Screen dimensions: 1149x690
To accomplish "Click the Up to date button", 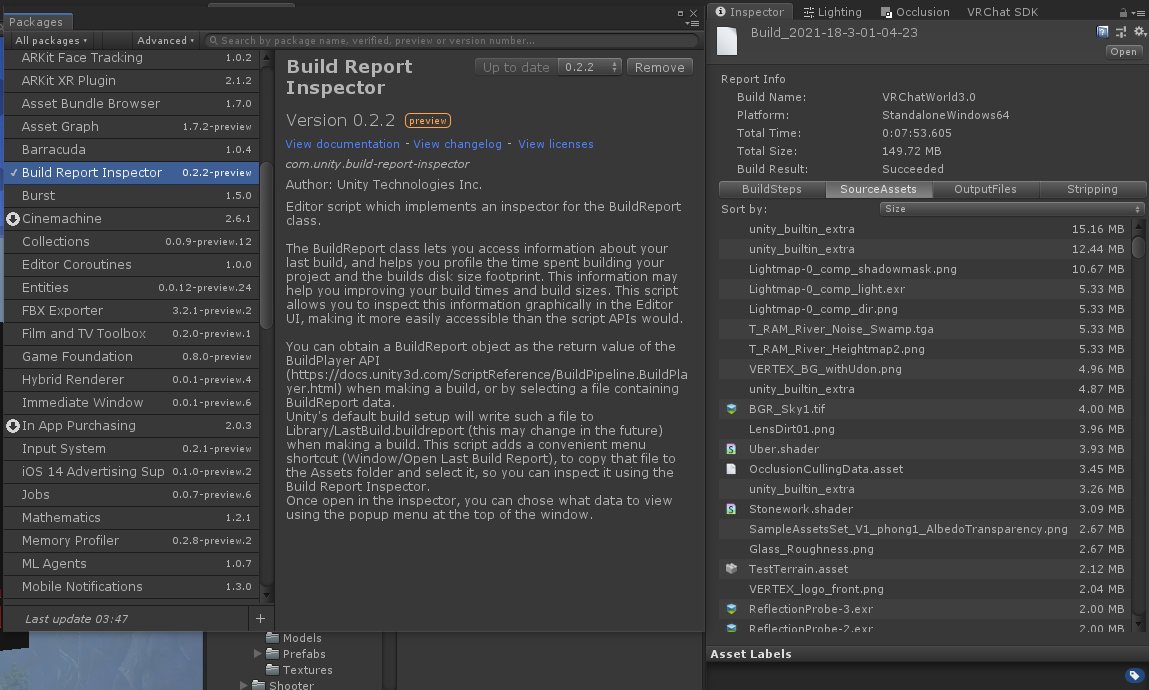I will click(x=517, y=67).
